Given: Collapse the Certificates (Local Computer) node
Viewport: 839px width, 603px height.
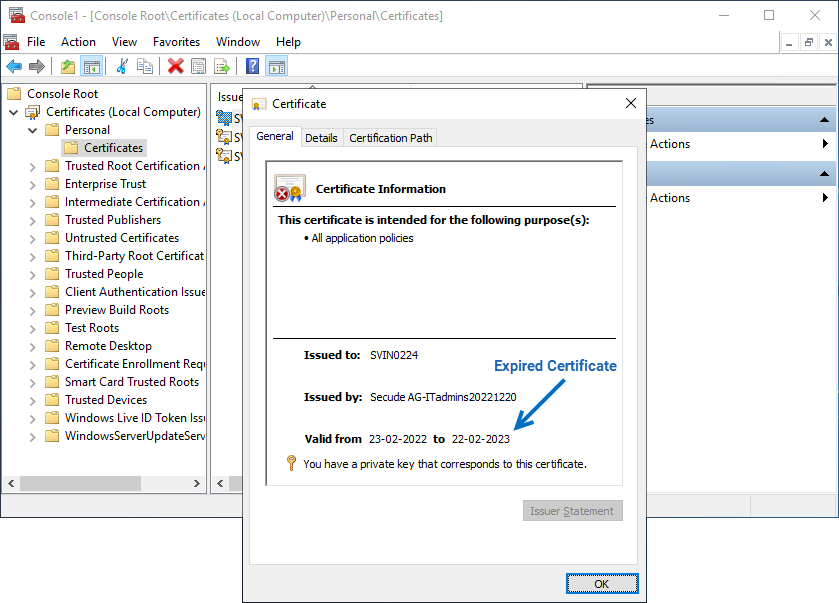Looking at the screenshot, I should click(x=14, y=112).
